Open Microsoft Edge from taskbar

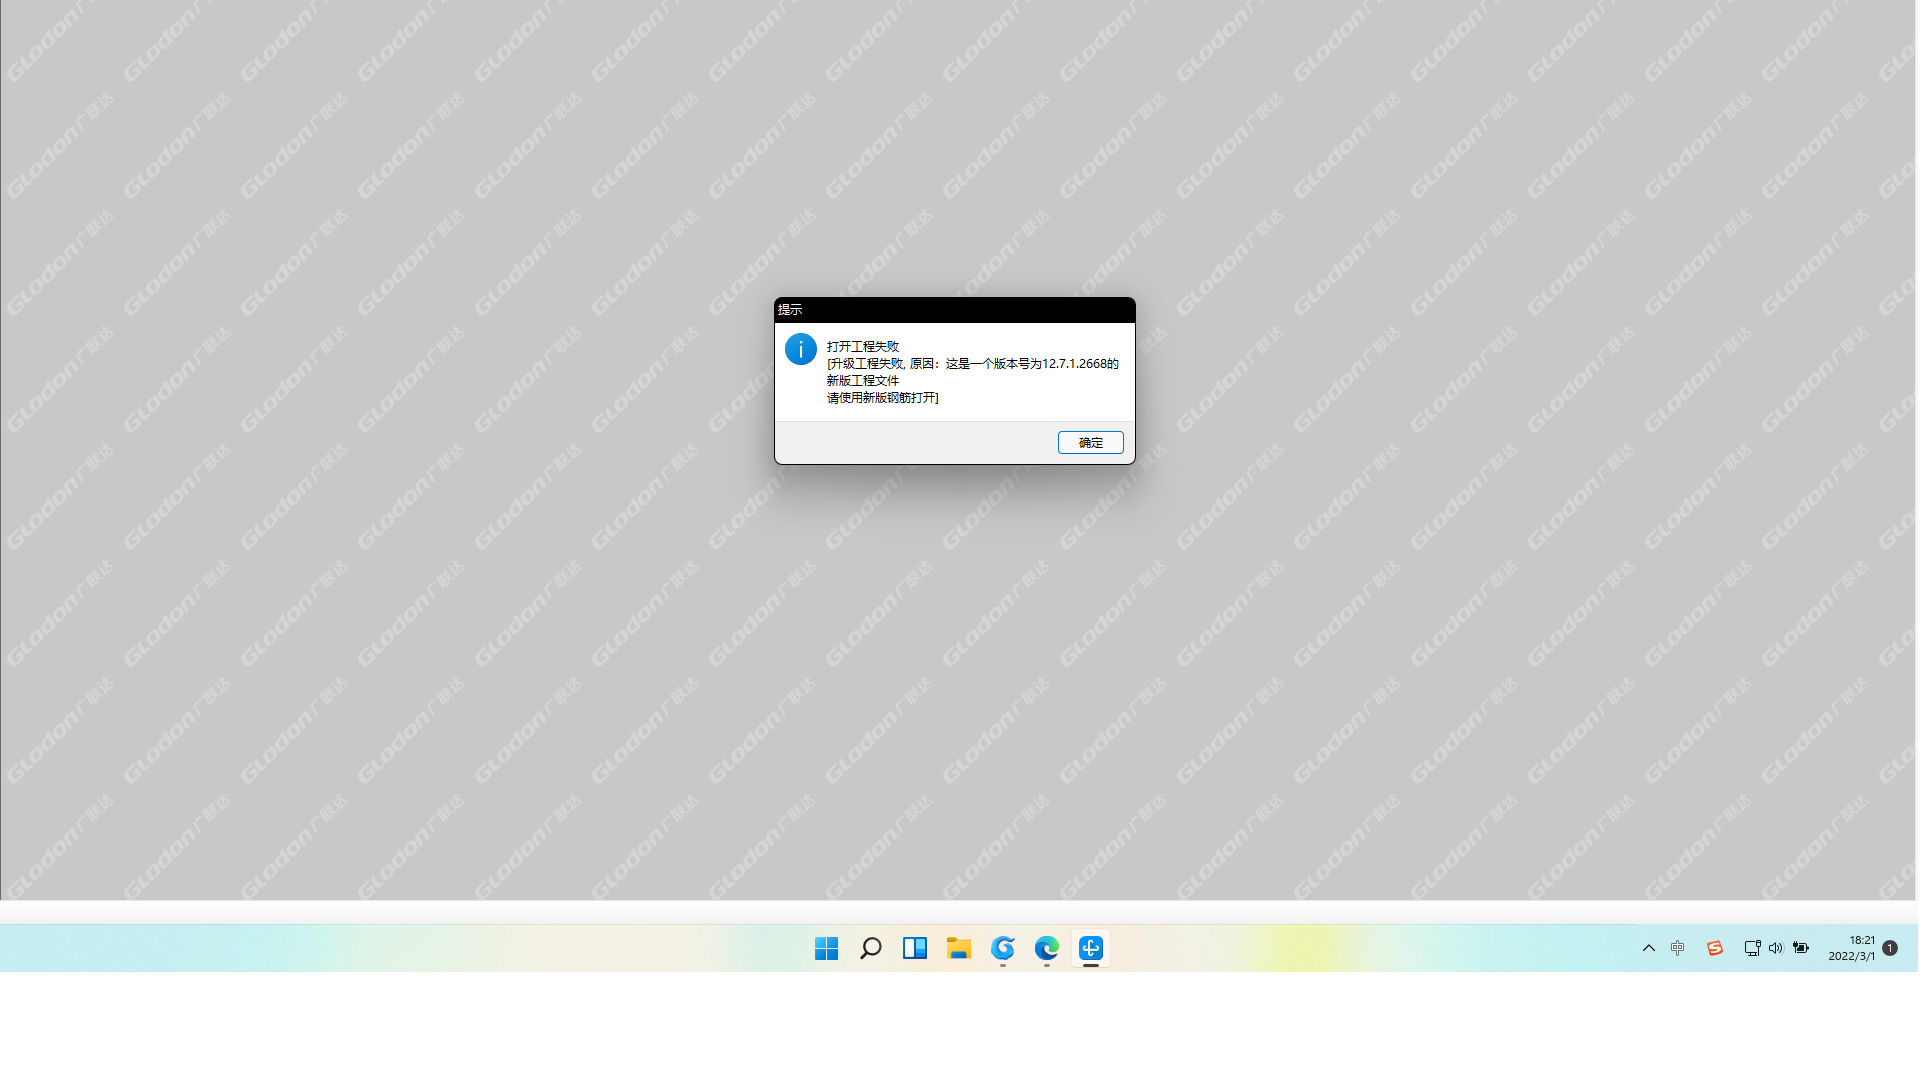(x=1047, y=948)
